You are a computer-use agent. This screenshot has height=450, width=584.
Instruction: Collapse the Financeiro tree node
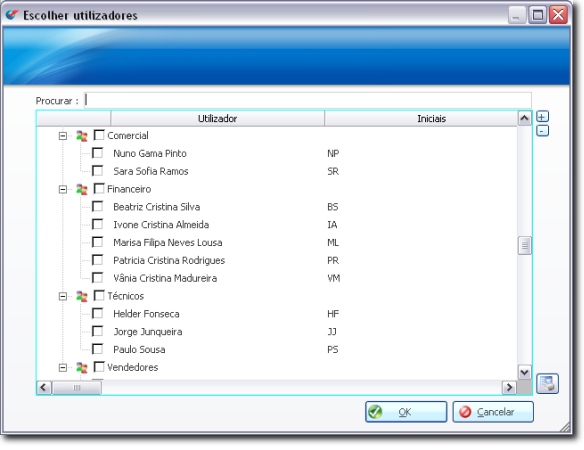click(x=63, y=190)
